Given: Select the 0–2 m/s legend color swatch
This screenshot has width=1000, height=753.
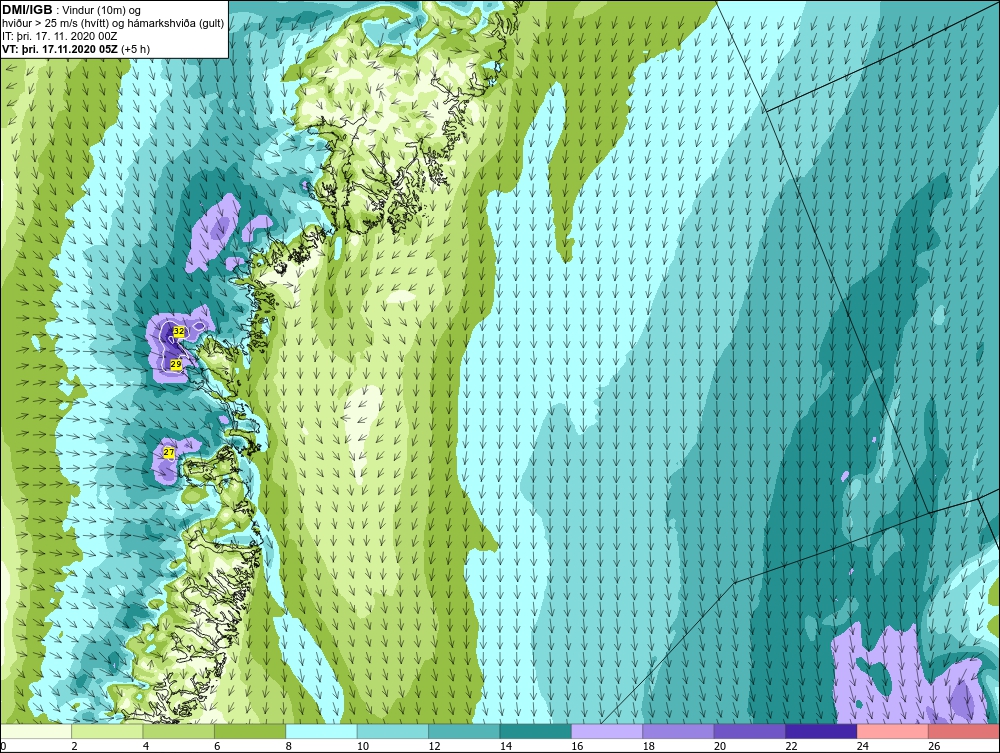Looking at the screenshot, I should click(x=36, y=731).
